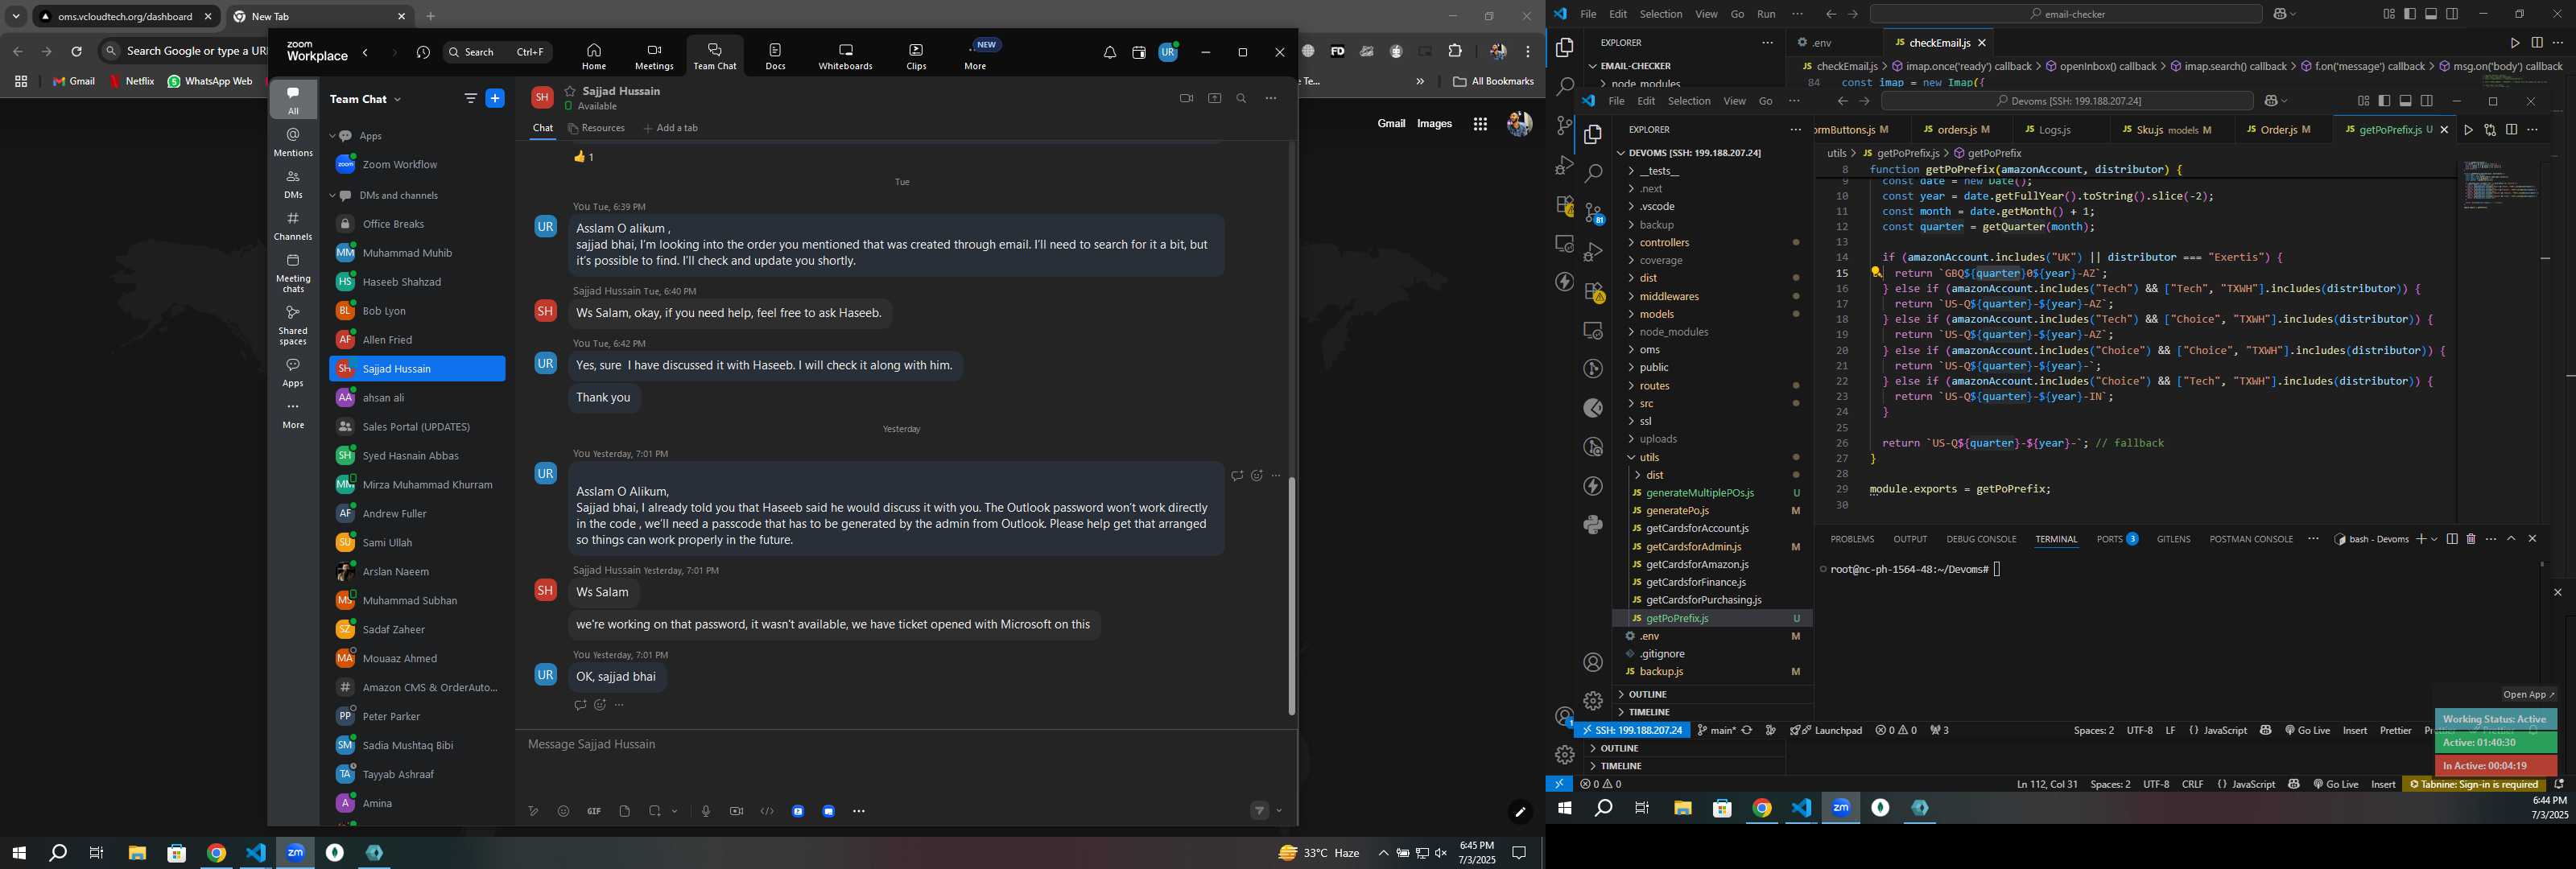Open the Python icon in VS Code activity bar
Viewport: 2576px width, 869px height.
[1593, 525]
